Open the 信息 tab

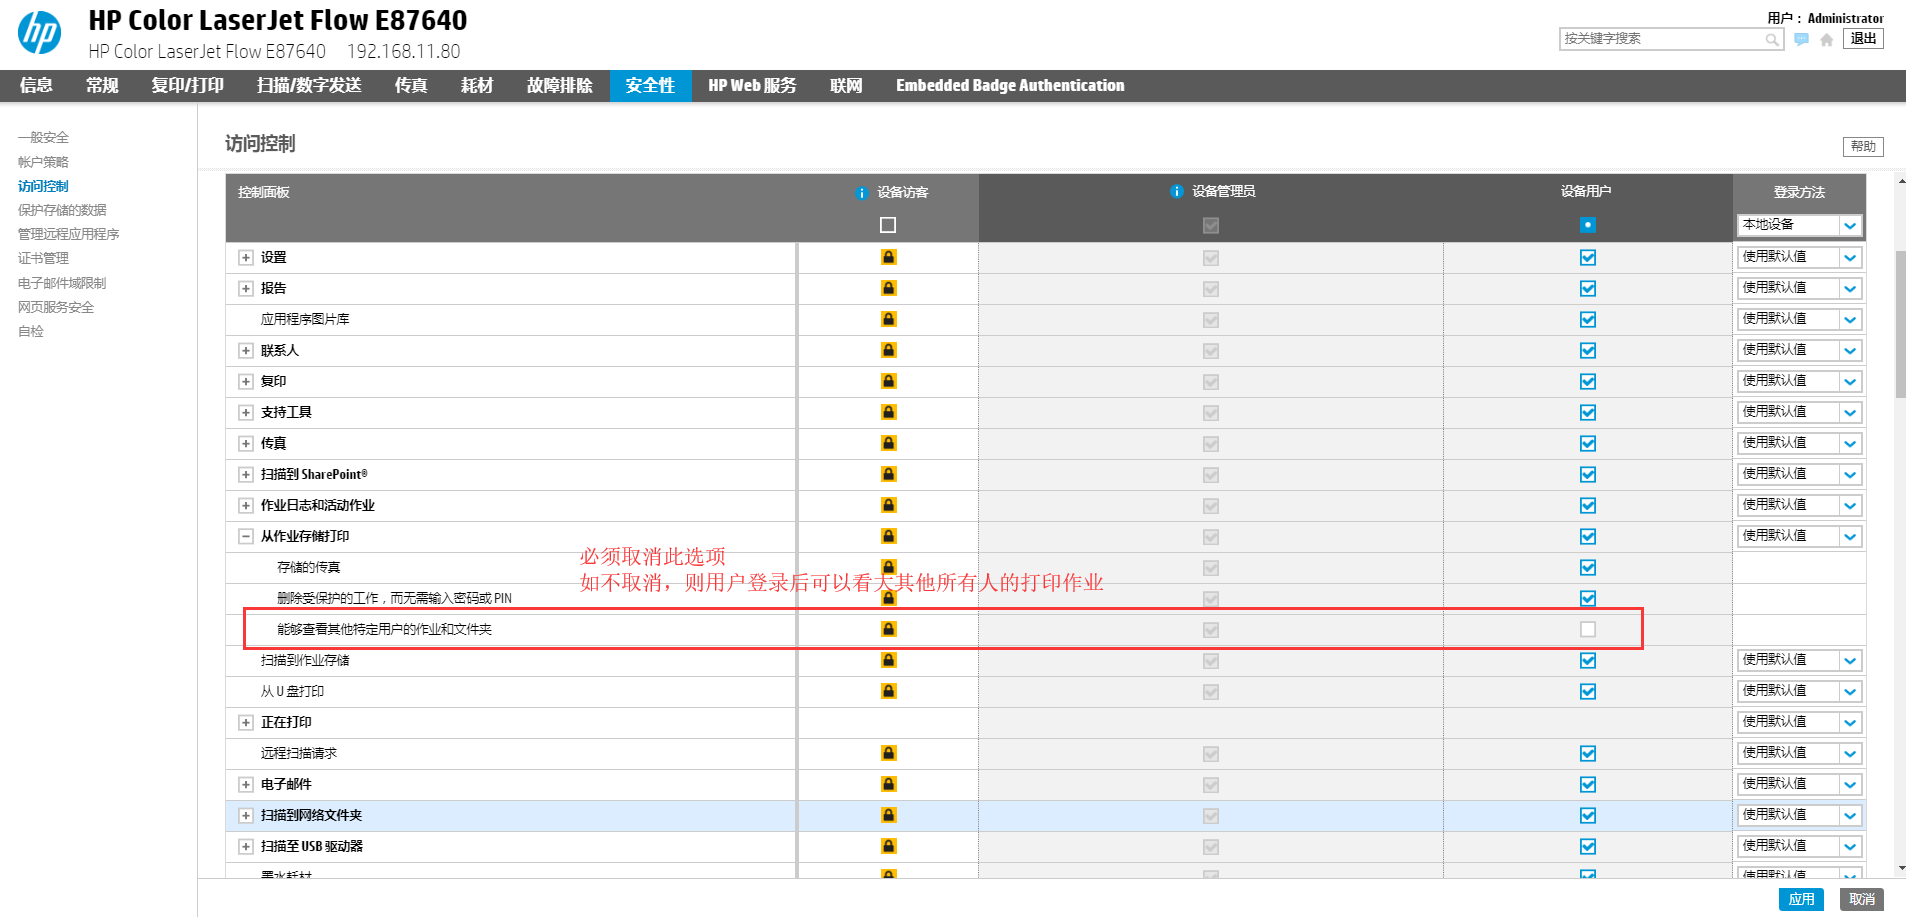36,86
